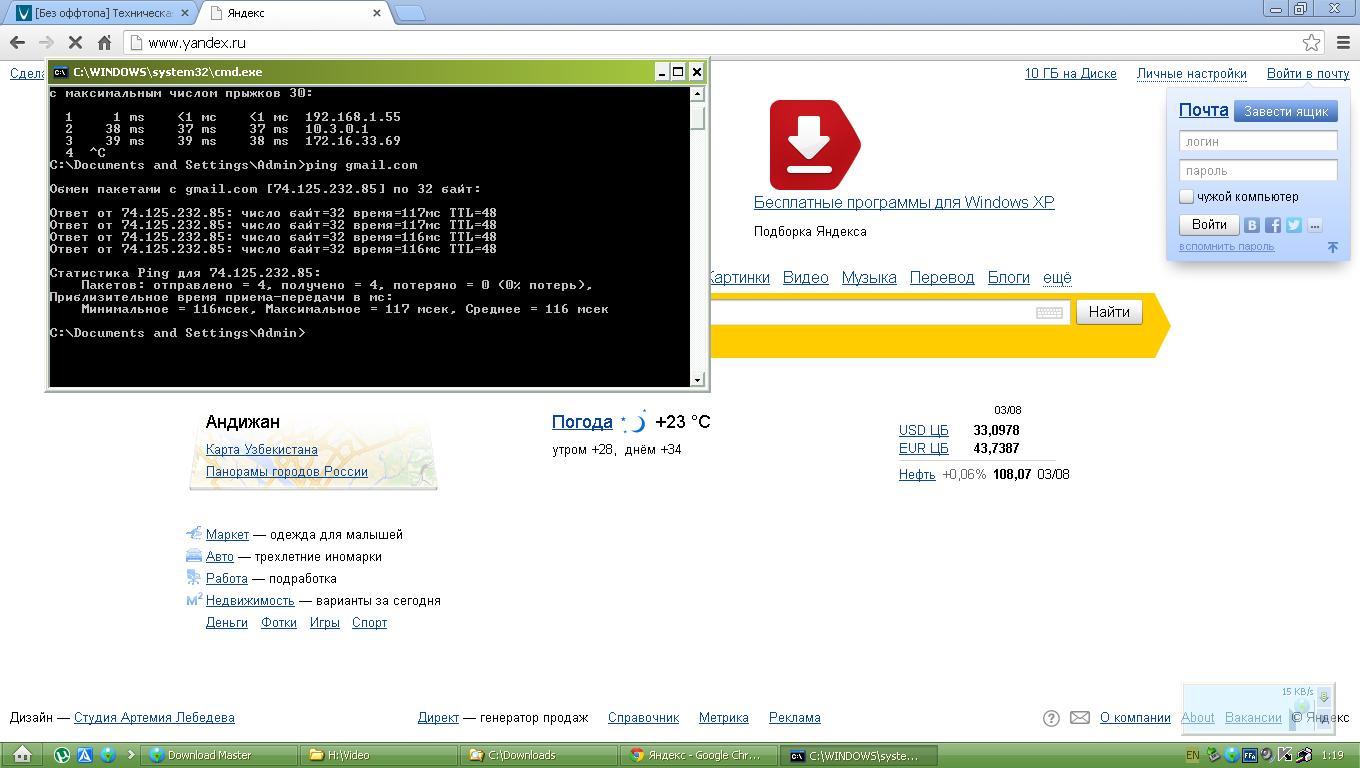Viewport: 1360px width, 768px height.
Task: Open the Перевод service tab
Action: pyautogui.click(x=941, y=277)
